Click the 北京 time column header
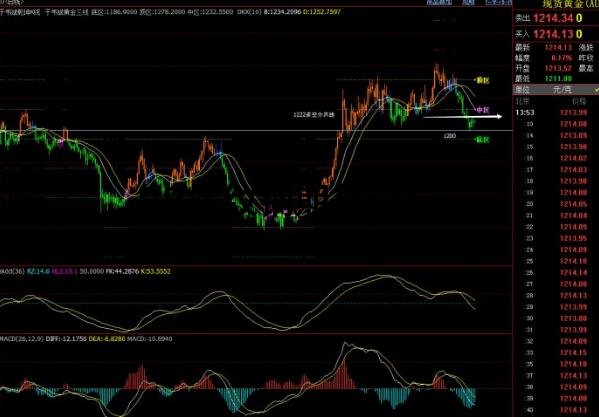This screenshot has height=417, width=599. point(523,101)
